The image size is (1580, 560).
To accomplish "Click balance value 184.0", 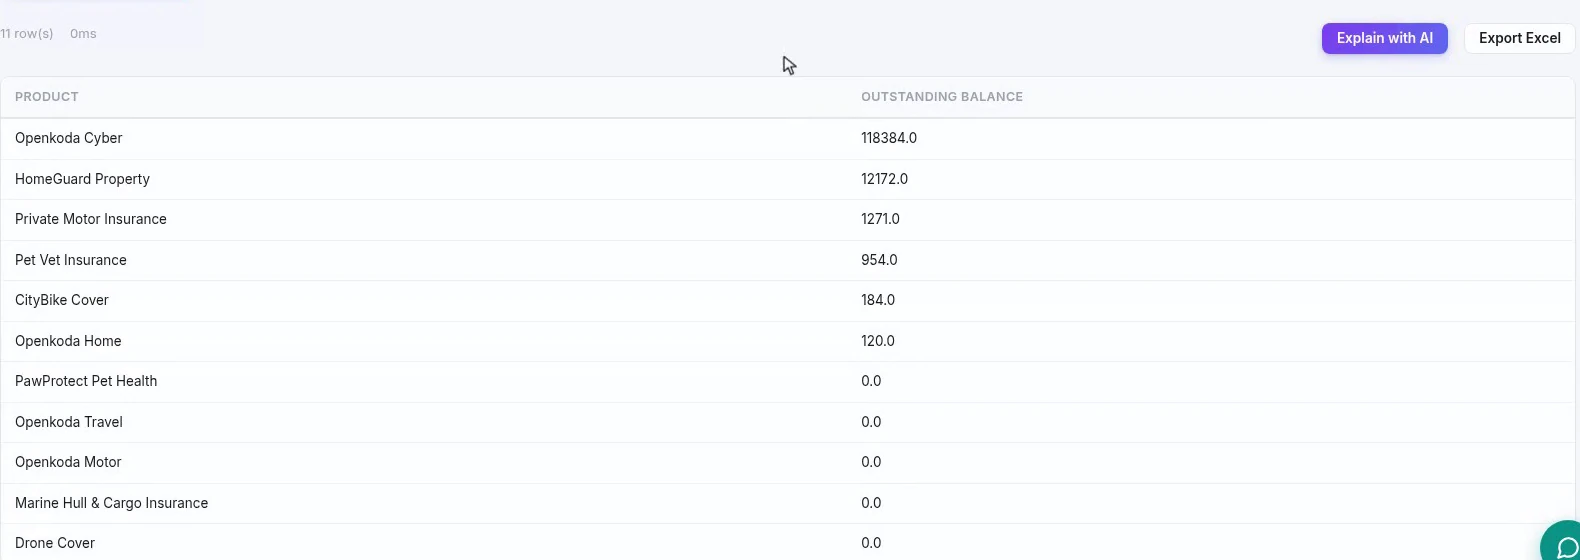I will point(878,300).
